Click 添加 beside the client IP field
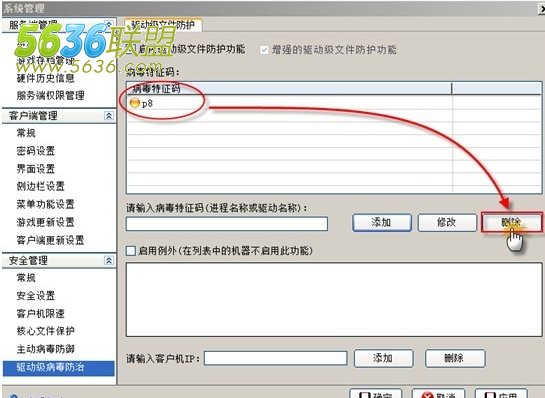The image size is (545, 398). pos(383,358)
